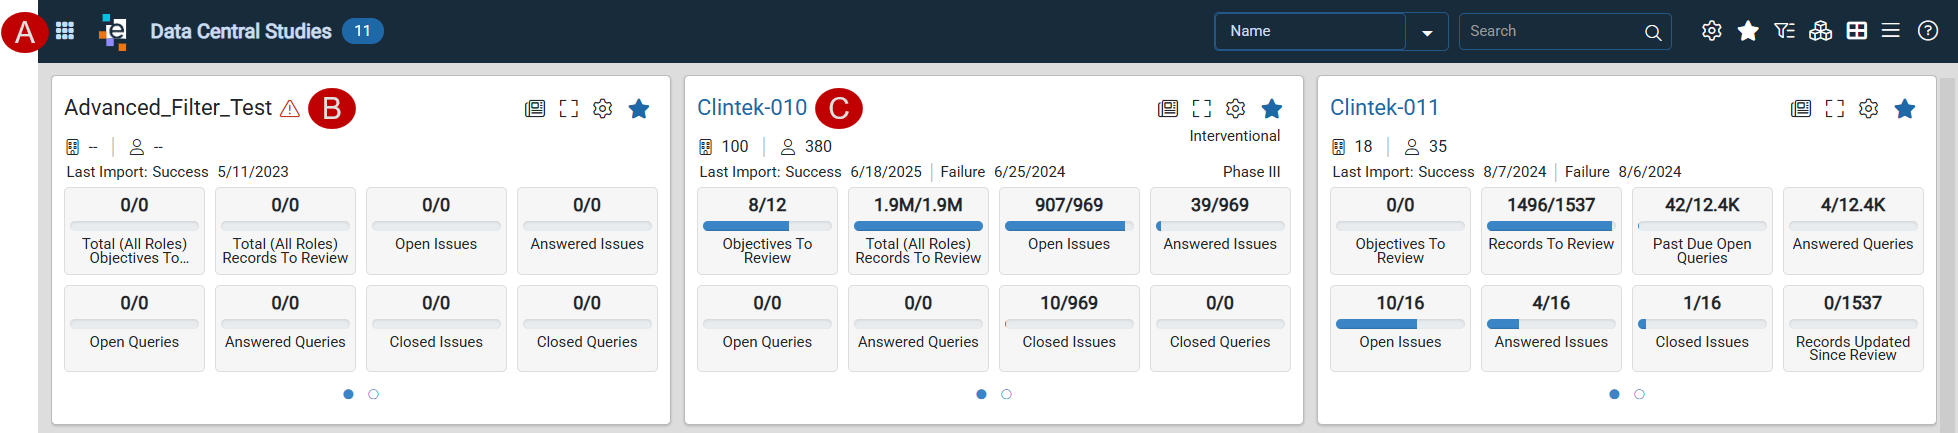Open the Name sort dropdown
The width and height of the screenshot is (1958, 433).
point(1427,32)
